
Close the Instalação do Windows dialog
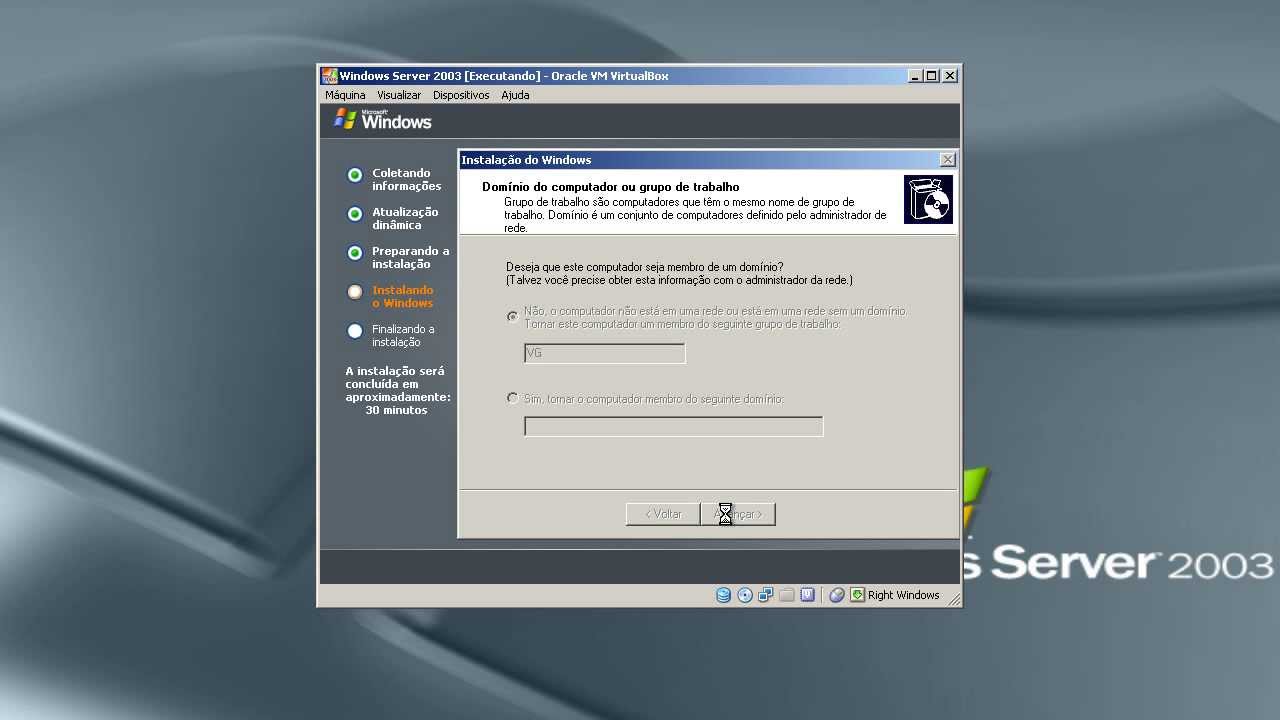(947, 160)
